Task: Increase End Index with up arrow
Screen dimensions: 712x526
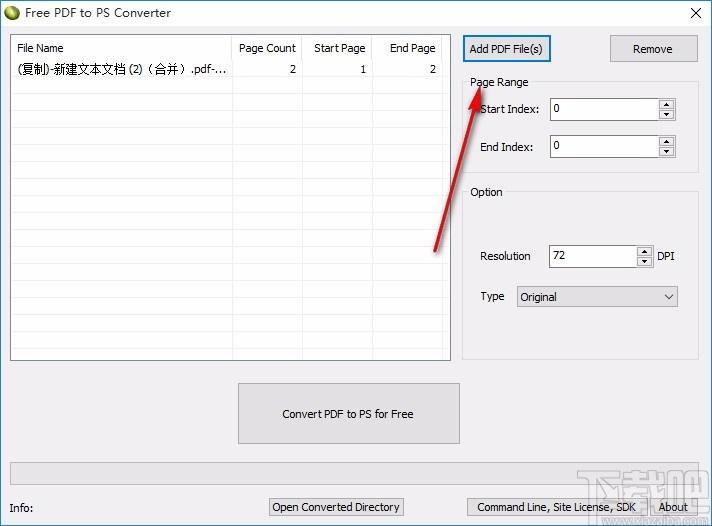Action: [x=666, y=141]
